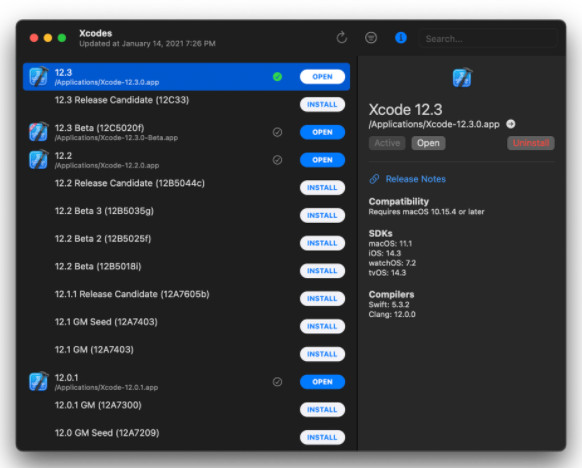Screen dimensions: 582x468
Task: Refresh the Xcode versions list
Action: [x=341, y=37]
